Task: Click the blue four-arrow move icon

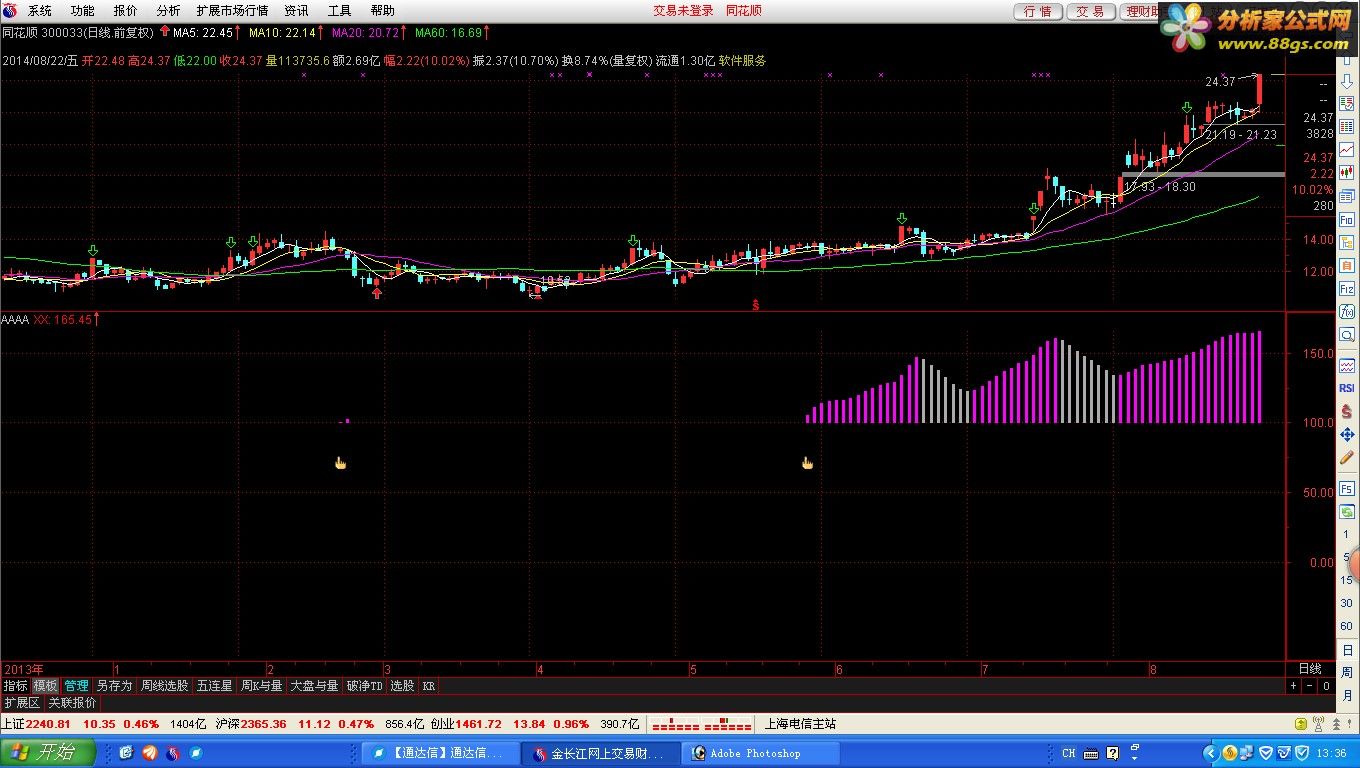Action: [1347, 434]
